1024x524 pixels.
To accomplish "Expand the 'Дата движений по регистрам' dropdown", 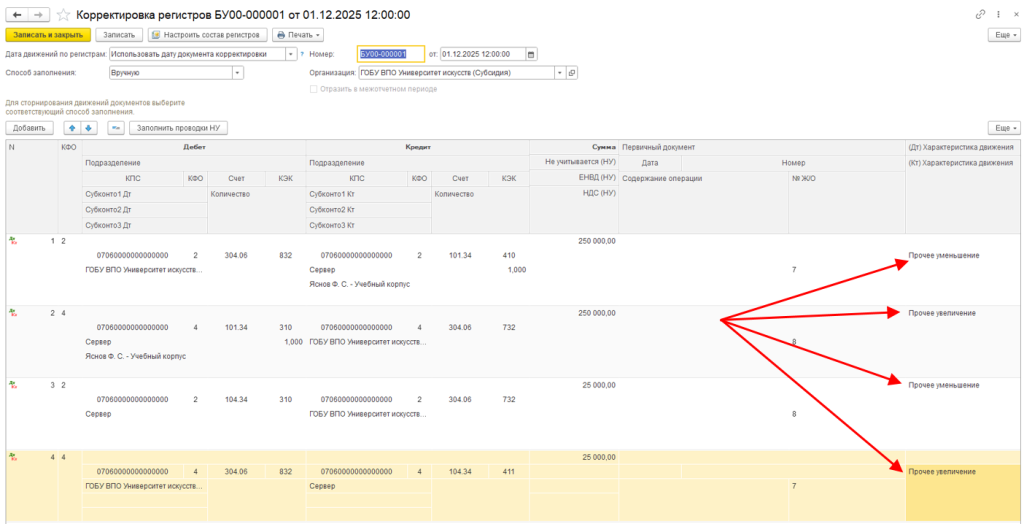I will coord(291,54).
